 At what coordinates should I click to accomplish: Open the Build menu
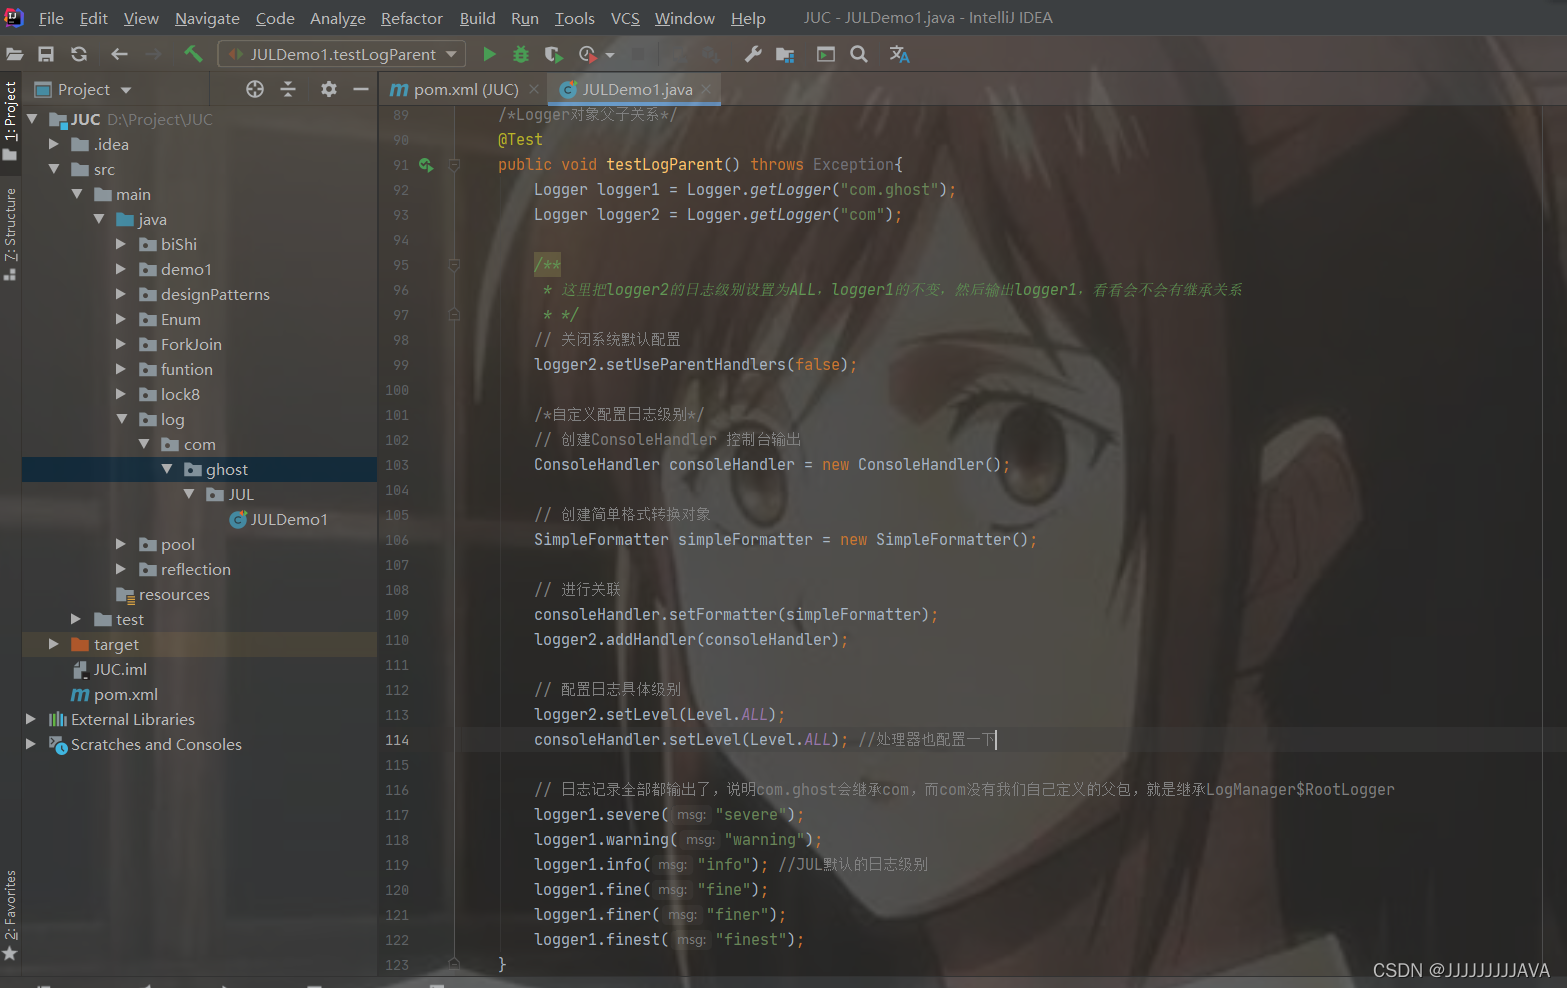coord(477,18)
